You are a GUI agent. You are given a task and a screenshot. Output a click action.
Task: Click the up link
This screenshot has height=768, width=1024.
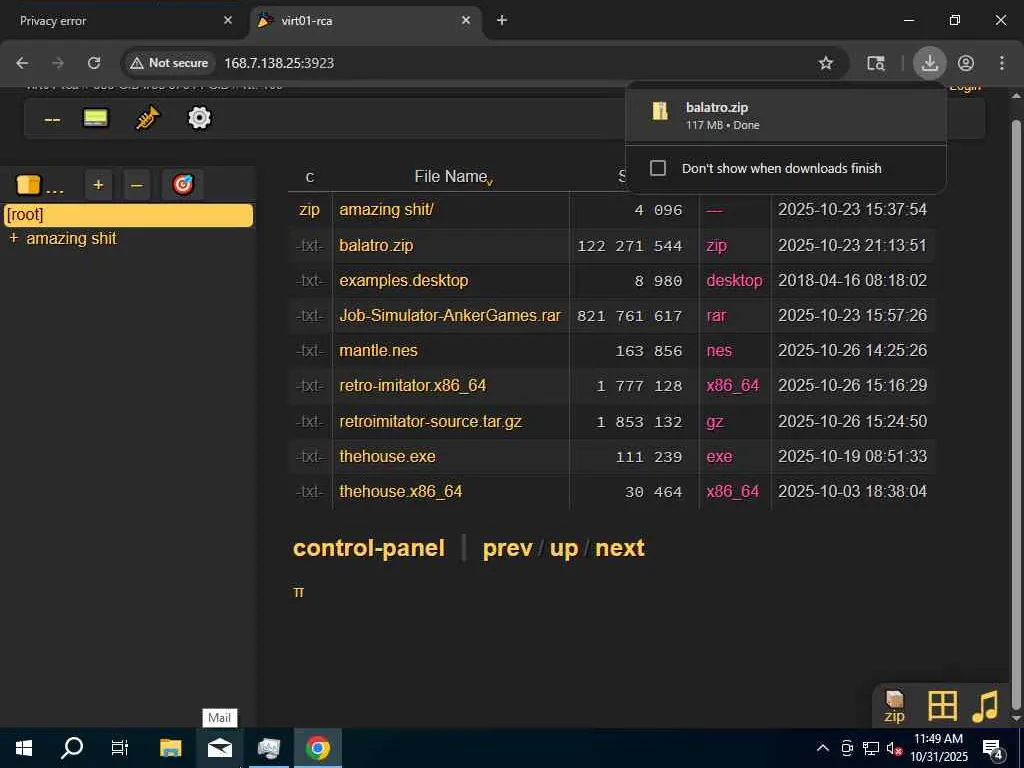[x=564, y=548]
